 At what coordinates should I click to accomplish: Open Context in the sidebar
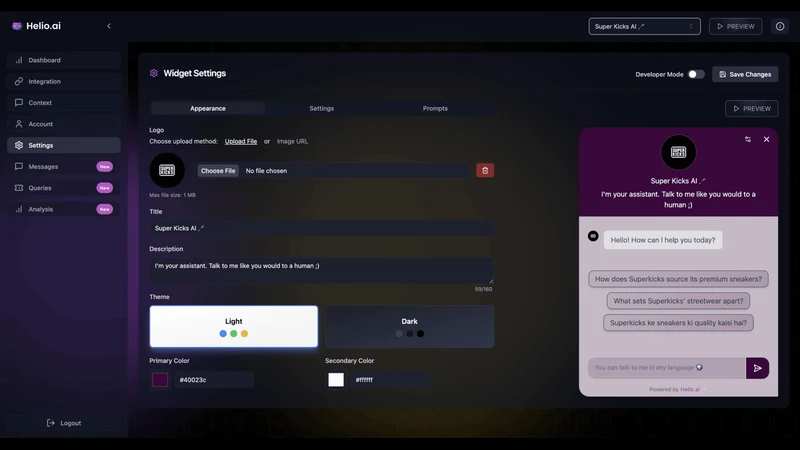pos(64,103)
